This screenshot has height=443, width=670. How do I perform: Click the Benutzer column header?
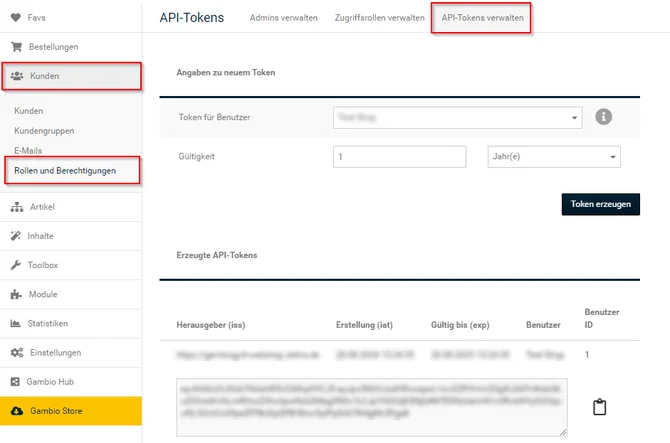[543, 325]
